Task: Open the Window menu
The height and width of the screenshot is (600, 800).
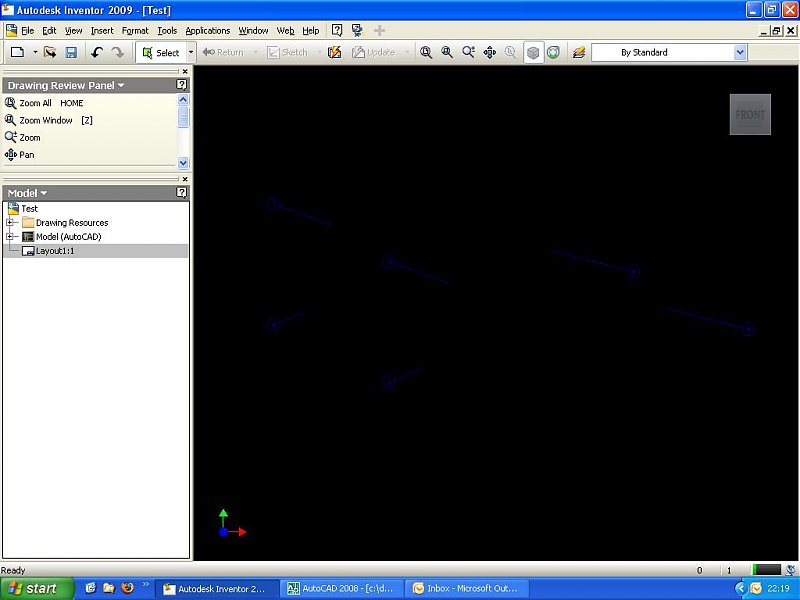Action: point(254,31)
